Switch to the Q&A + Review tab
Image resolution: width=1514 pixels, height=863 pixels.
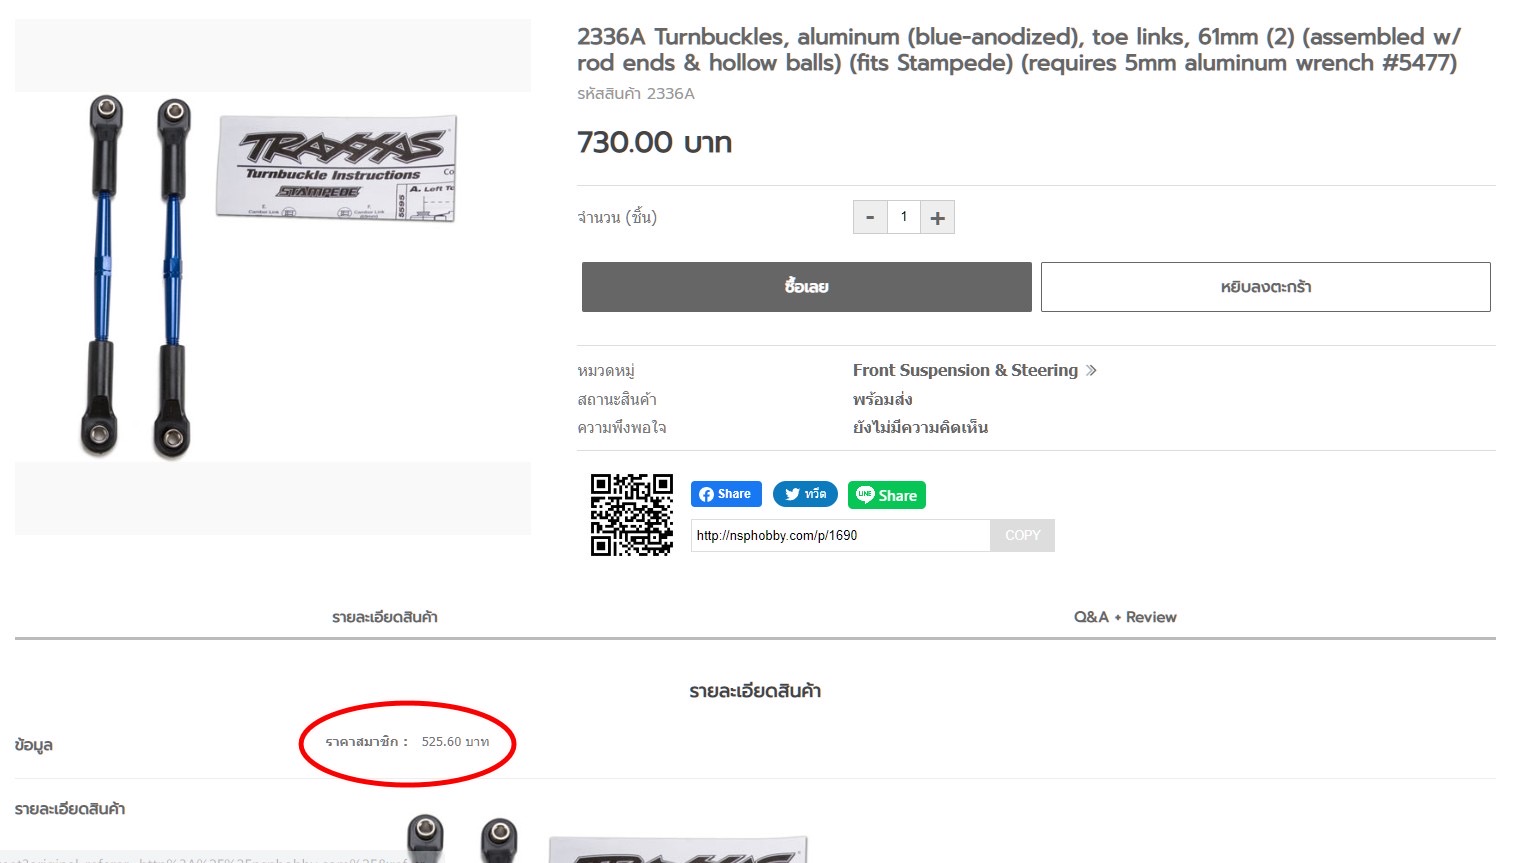click(1125, 617)
